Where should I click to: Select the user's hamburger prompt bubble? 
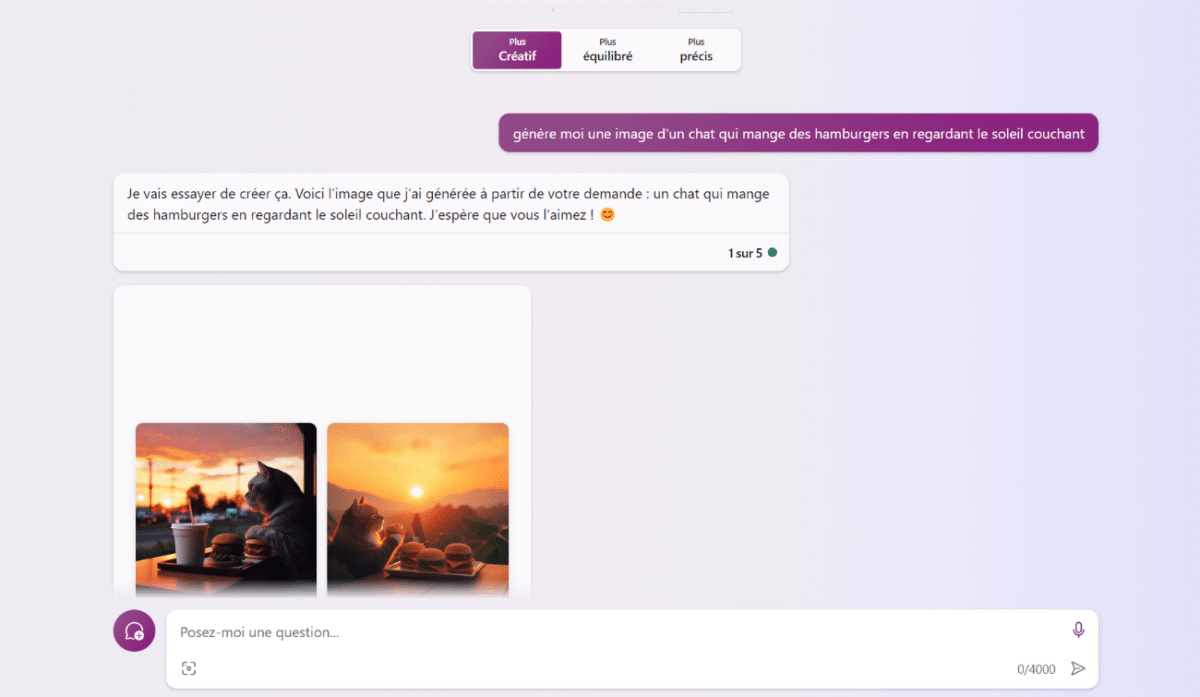797,133
